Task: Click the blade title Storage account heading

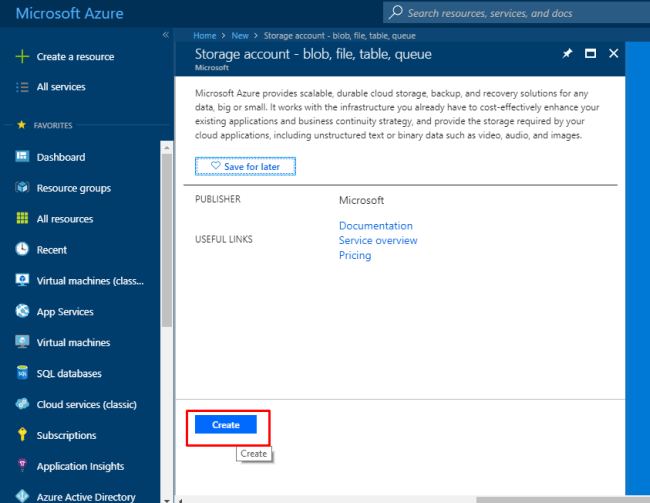Action: [313, 54]
